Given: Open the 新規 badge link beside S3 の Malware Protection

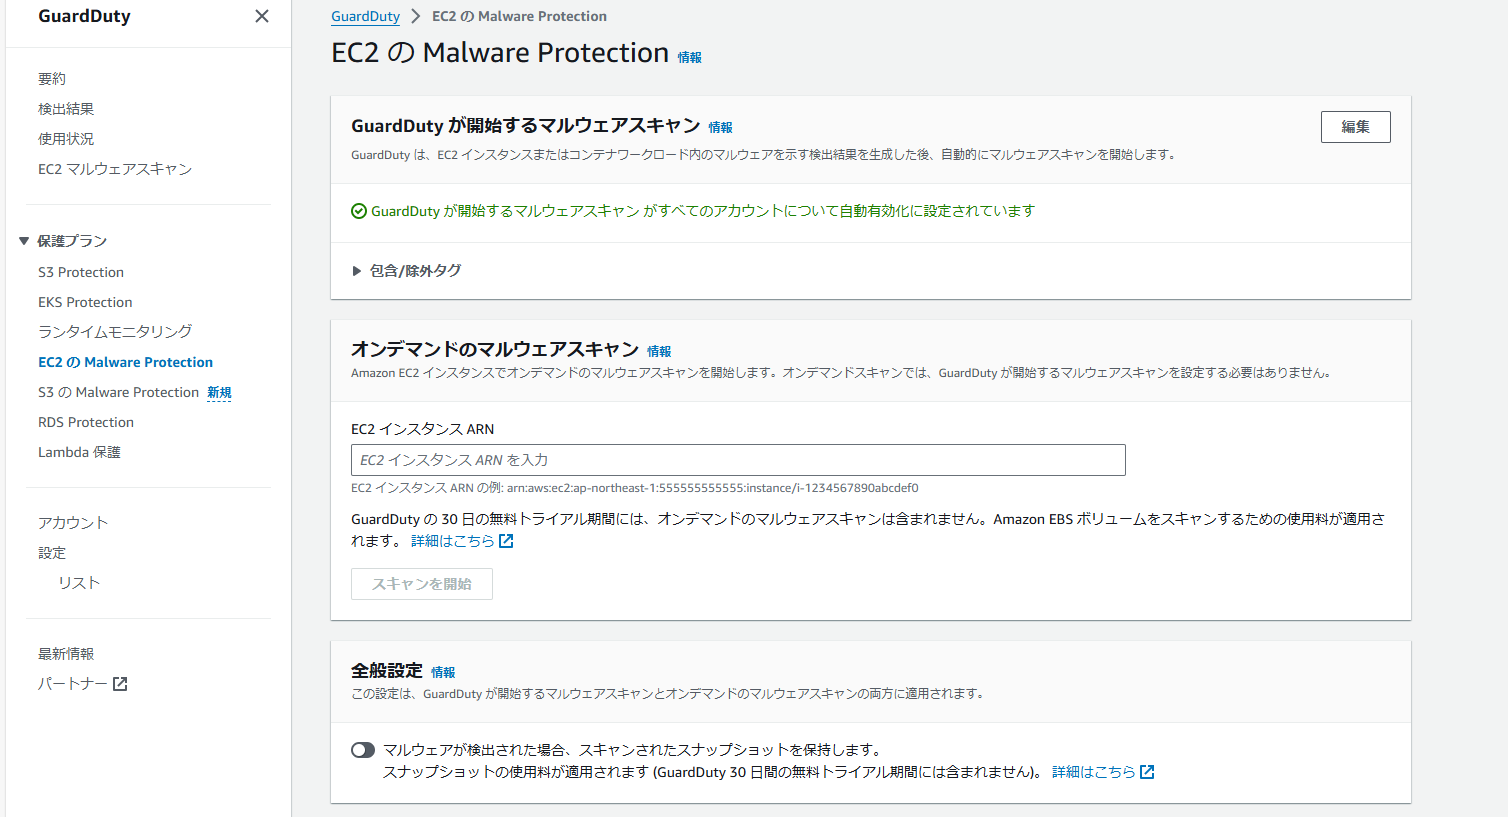Looking at the screenshot, I should (x=219, y=392).
